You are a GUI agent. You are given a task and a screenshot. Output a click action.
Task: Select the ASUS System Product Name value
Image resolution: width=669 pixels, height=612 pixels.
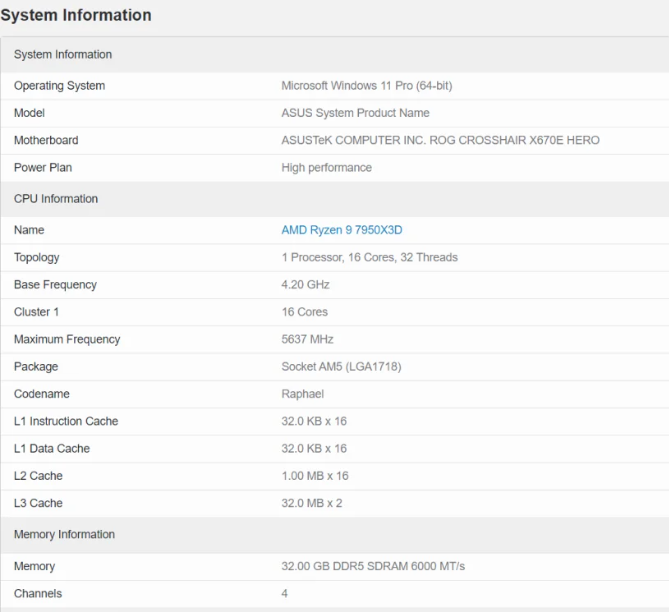pos(355,113)
